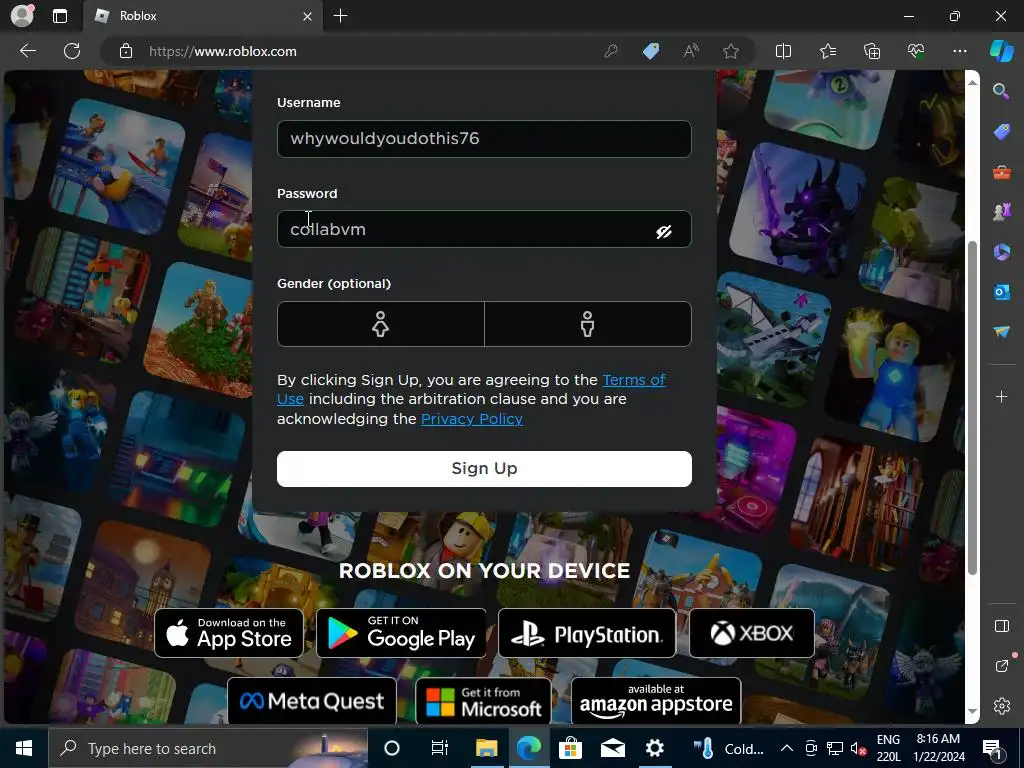Viewport: 1024px width, 768px height.
Task: Click the page vertical scrollbar thumb
Action: [x=972, y=408]
